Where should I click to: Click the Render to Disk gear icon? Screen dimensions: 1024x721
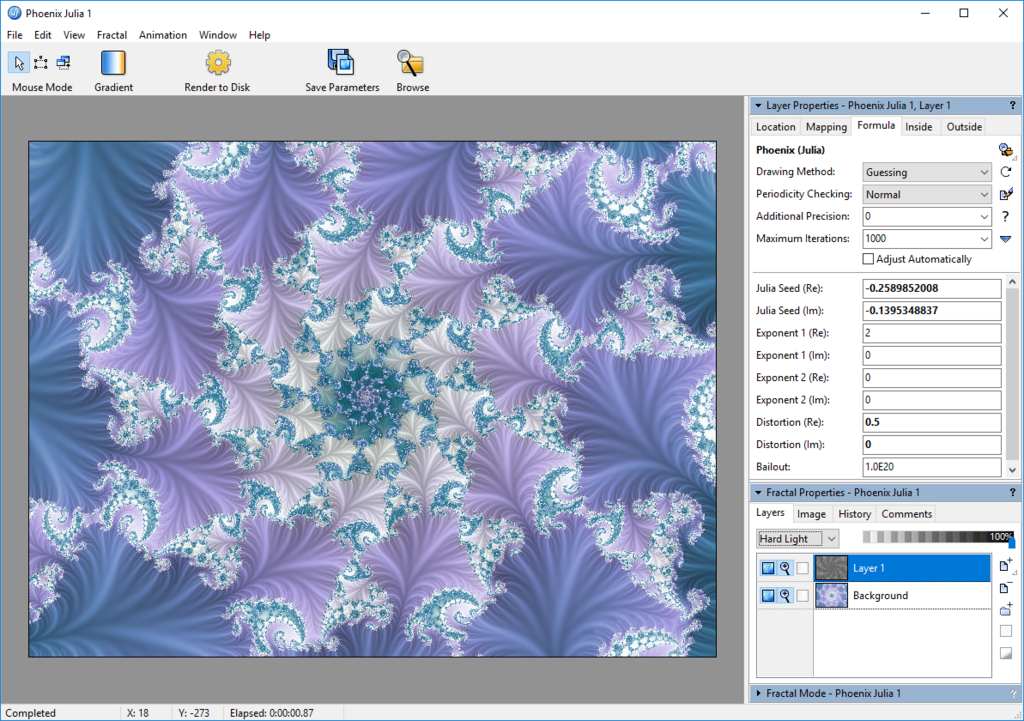tap(217, 64)
